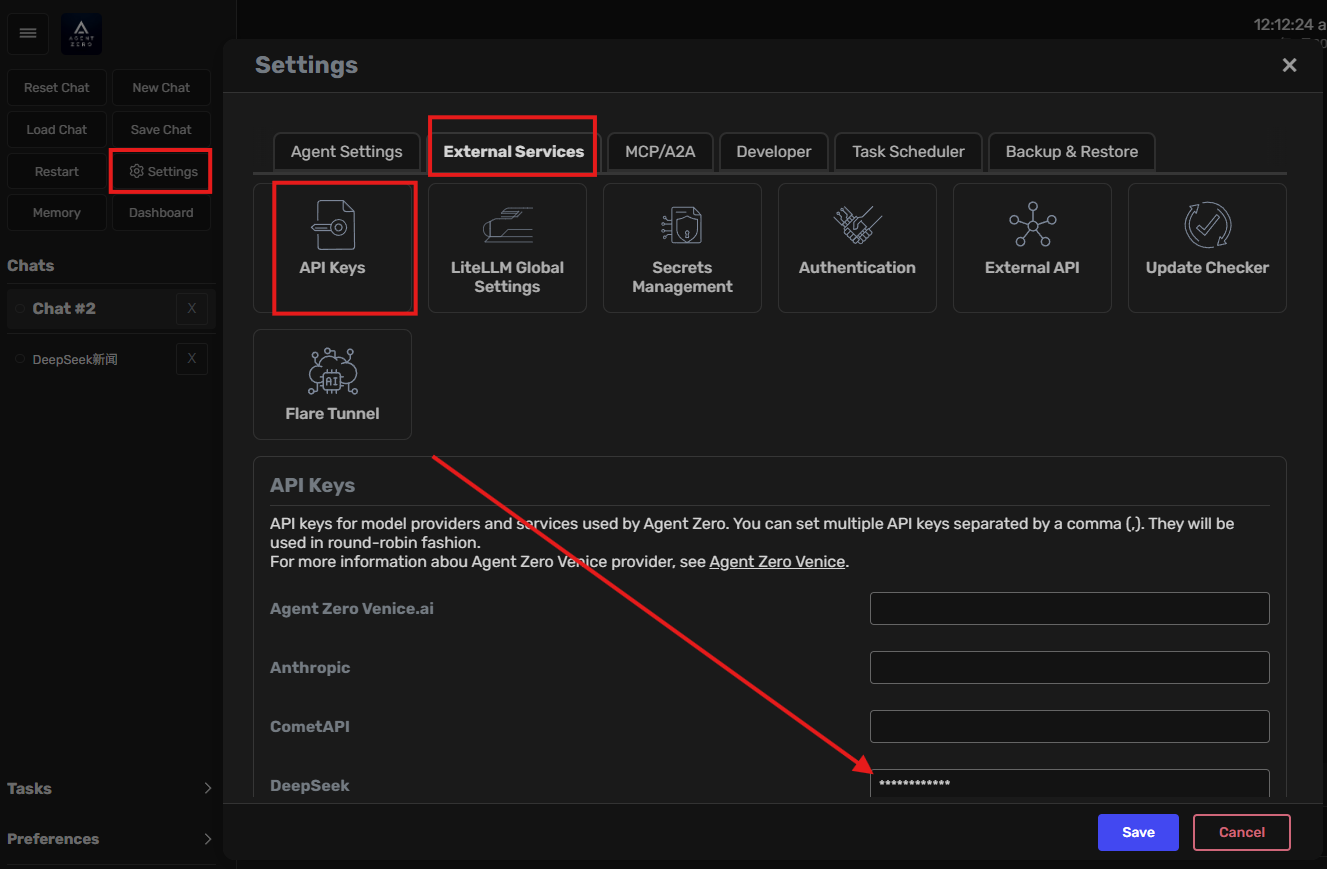Screen dimensions: 1327x869
Task: Open the Flare Tunnel icon
Action: pos(332,372)
